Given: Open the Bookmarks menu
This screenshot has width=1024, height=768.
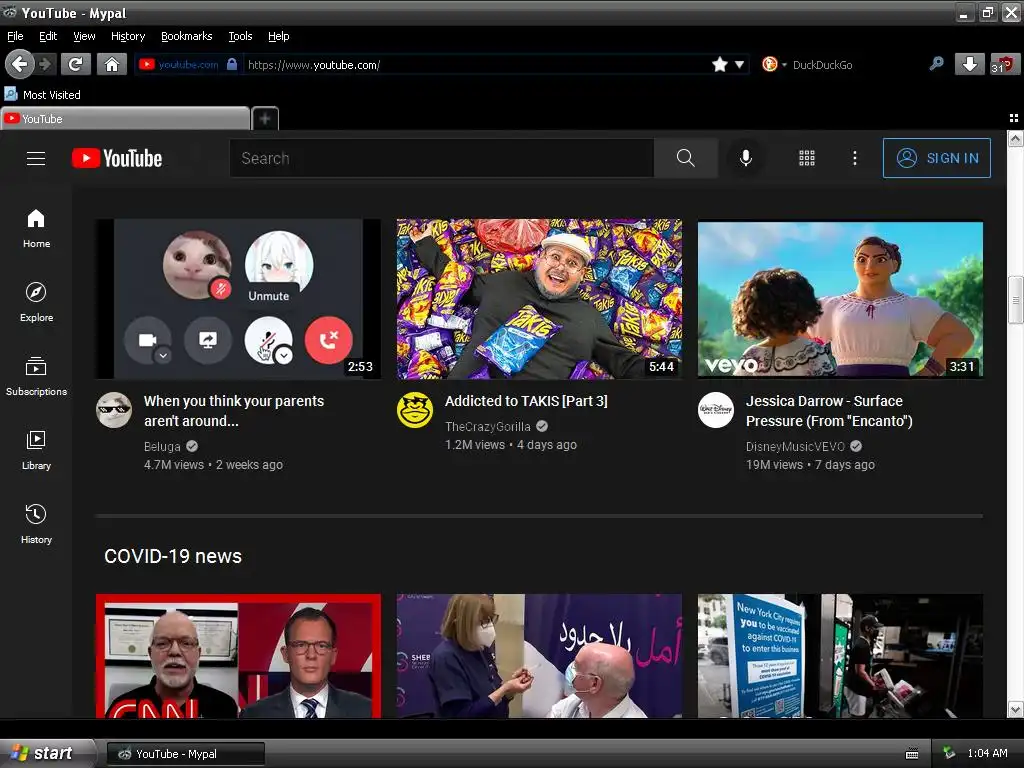Looking at the screenshot, I should tap(186, 36).
